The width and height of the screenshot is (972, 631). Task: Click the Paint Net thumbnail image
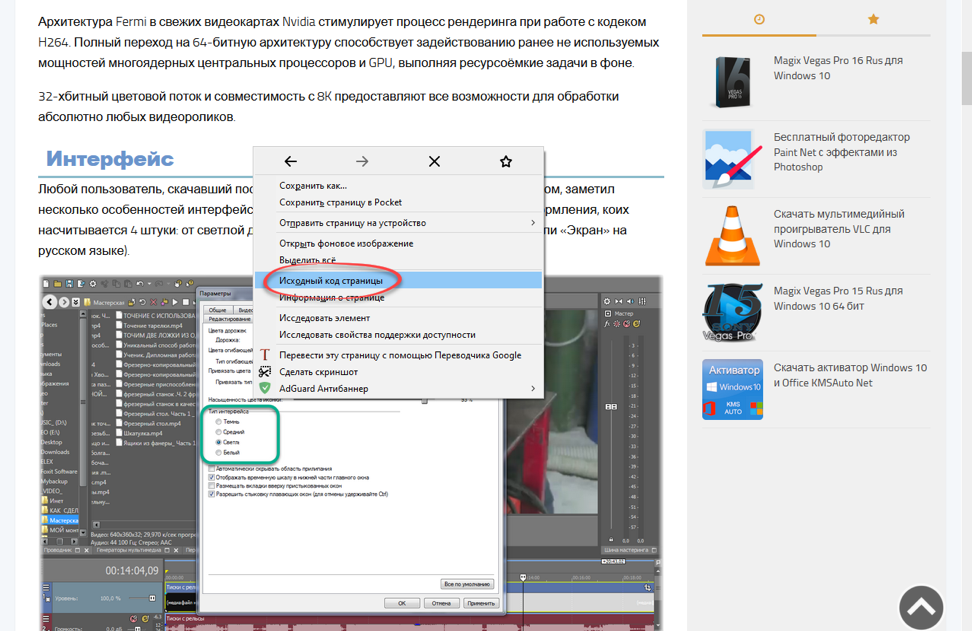[732, 159]
